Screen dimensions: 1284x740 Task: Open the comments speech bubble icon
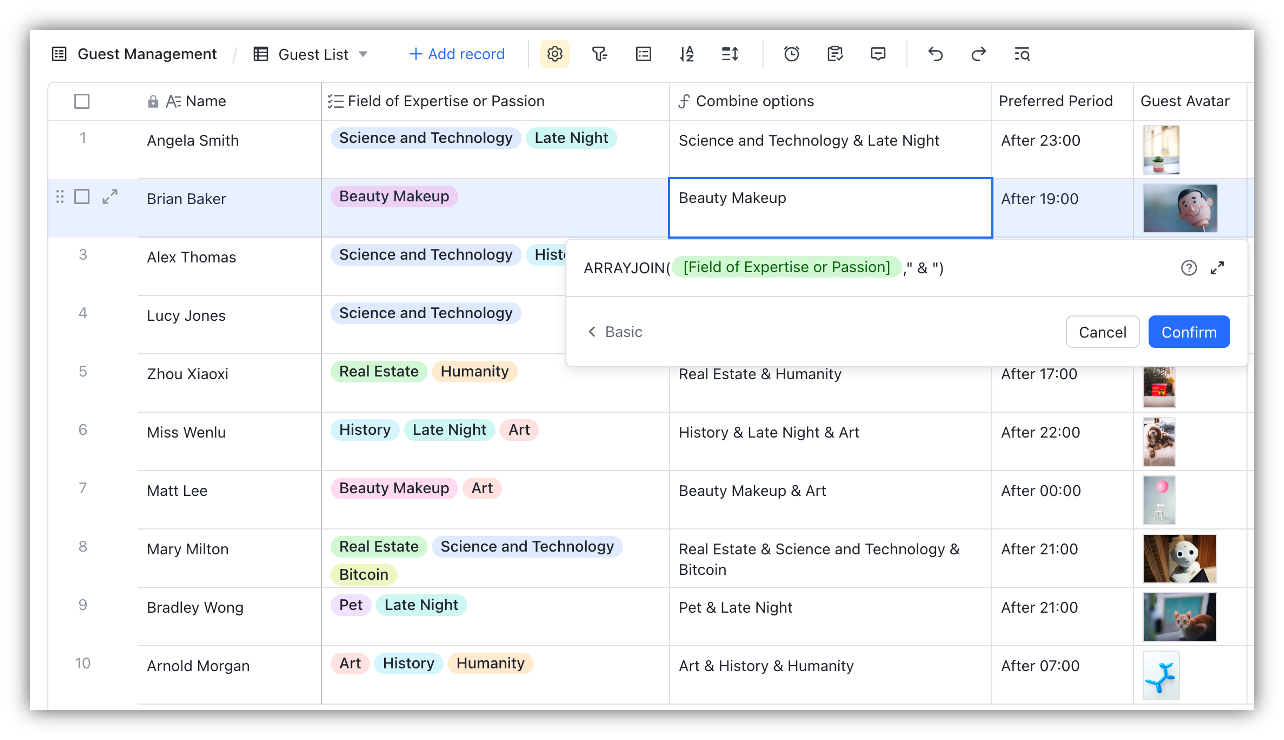(878, 54)
